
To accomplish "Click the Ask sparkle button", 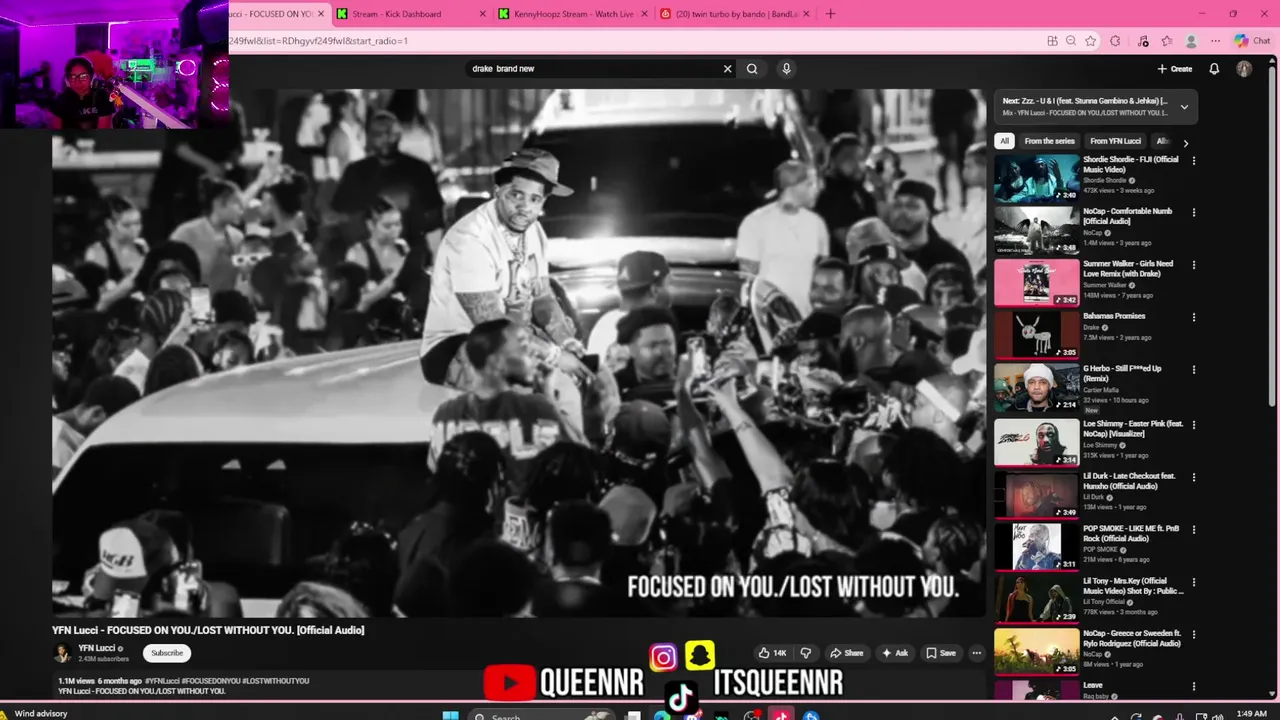I will coord(894,653).
